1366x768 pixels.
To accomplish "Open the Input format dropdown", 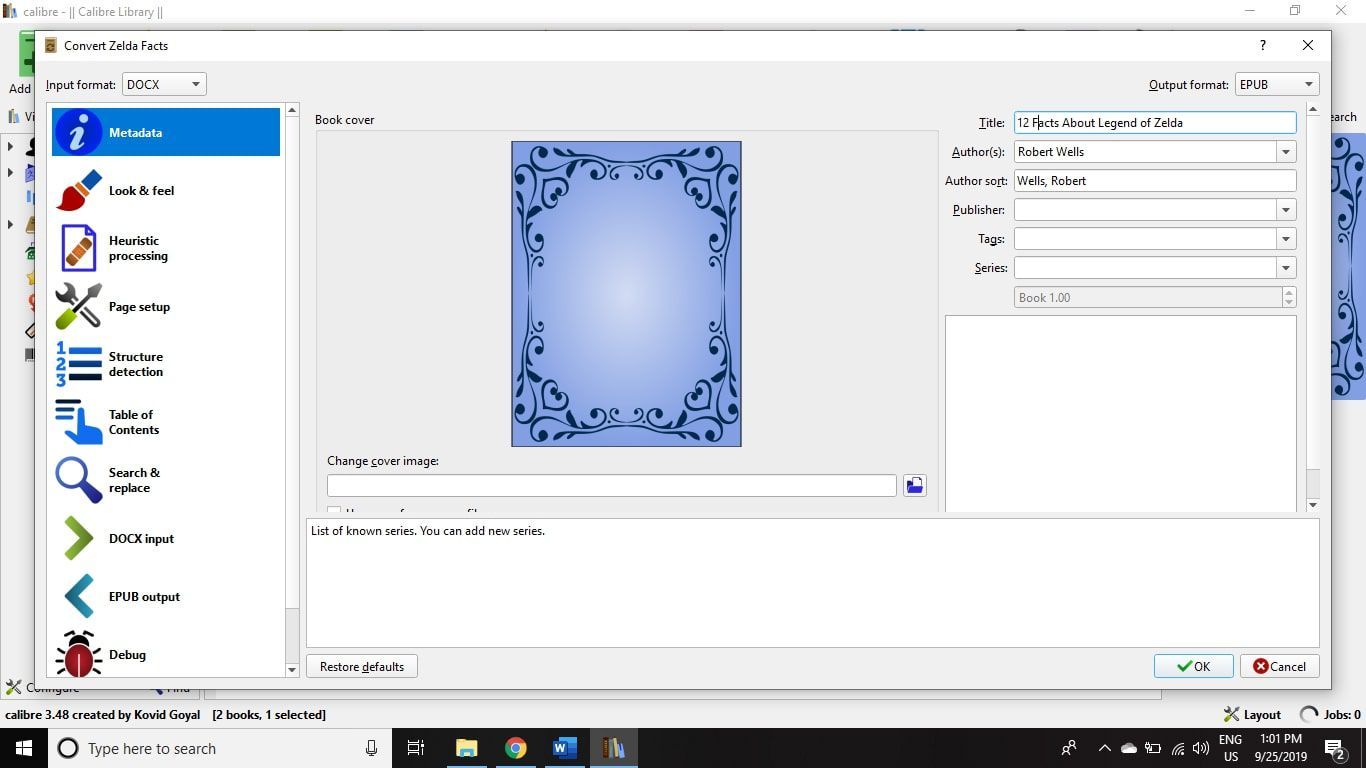I will click(x=164, y=84).
